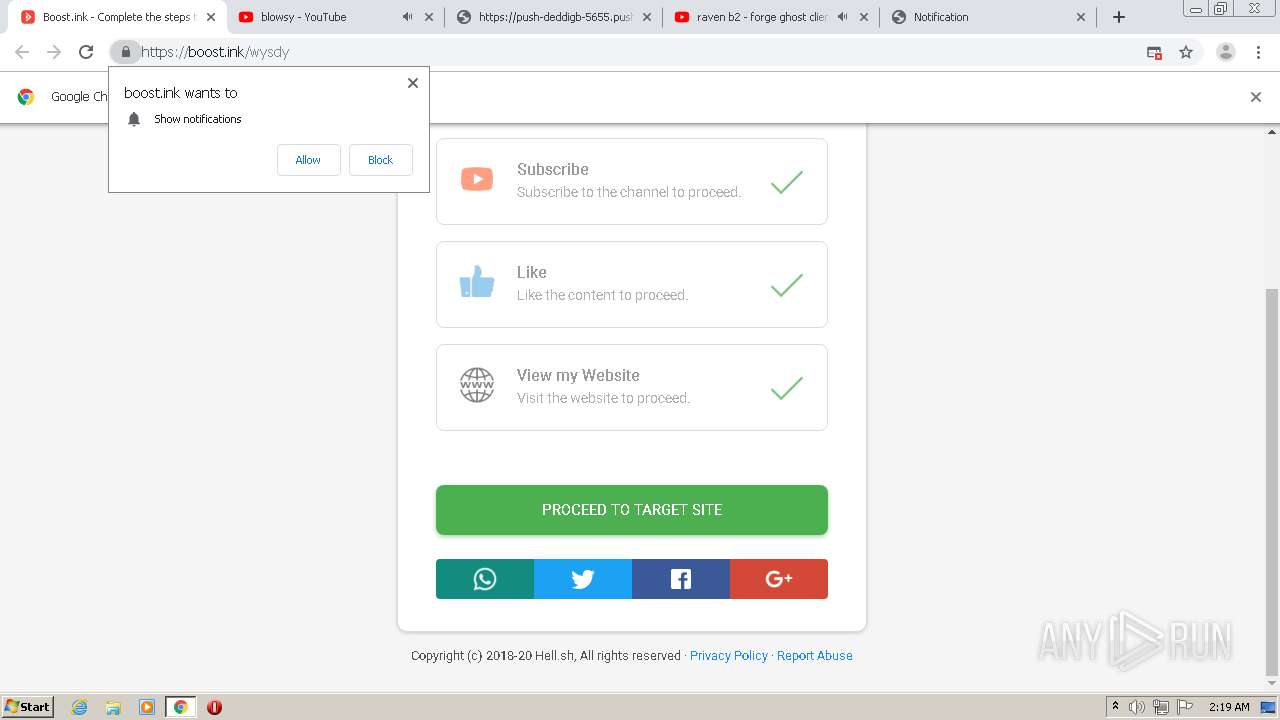Click the address bar URL field
The width and height of the screenshot is (1280, 720).
point(640,52)
